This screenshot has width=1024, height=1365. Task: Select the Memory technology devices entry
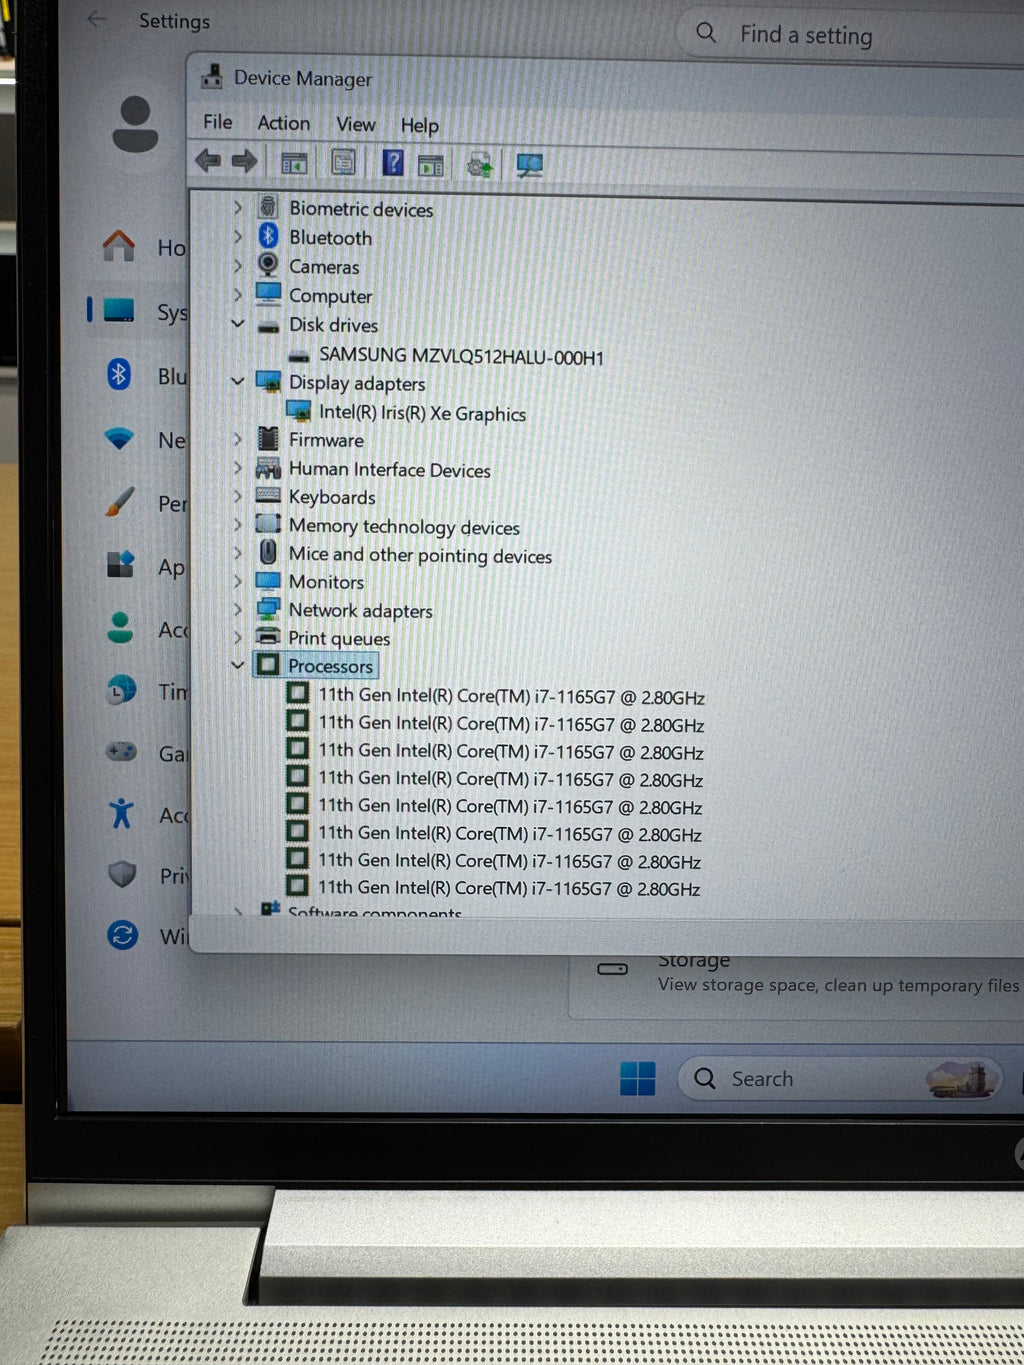[x=404, y=526]
